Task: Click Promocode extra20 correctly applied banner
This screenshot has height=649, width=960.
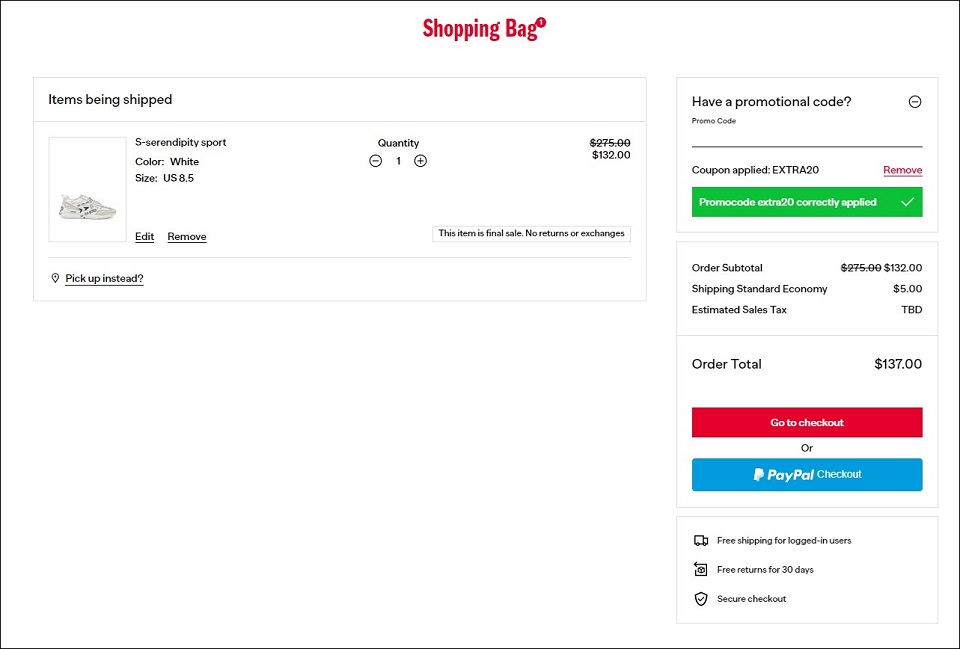Action: tap(807, 202)
